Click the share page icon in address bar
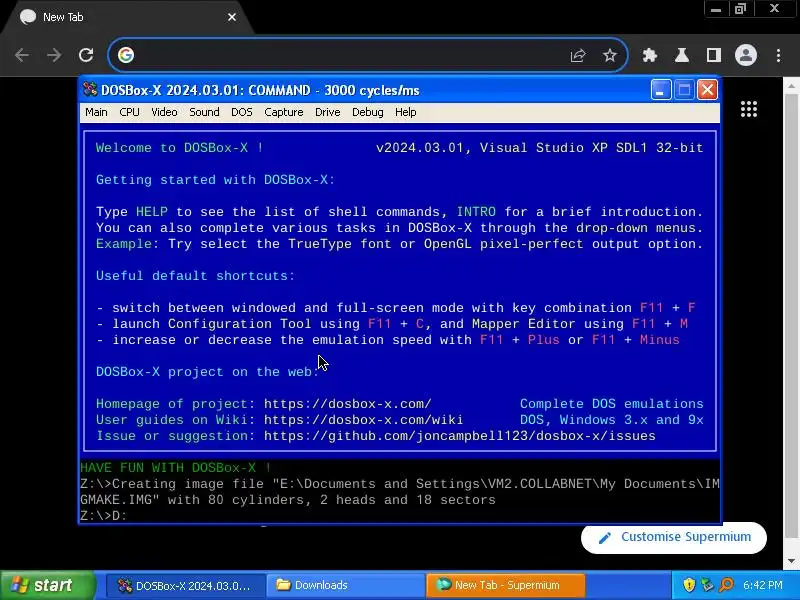 tap(578, 55)
